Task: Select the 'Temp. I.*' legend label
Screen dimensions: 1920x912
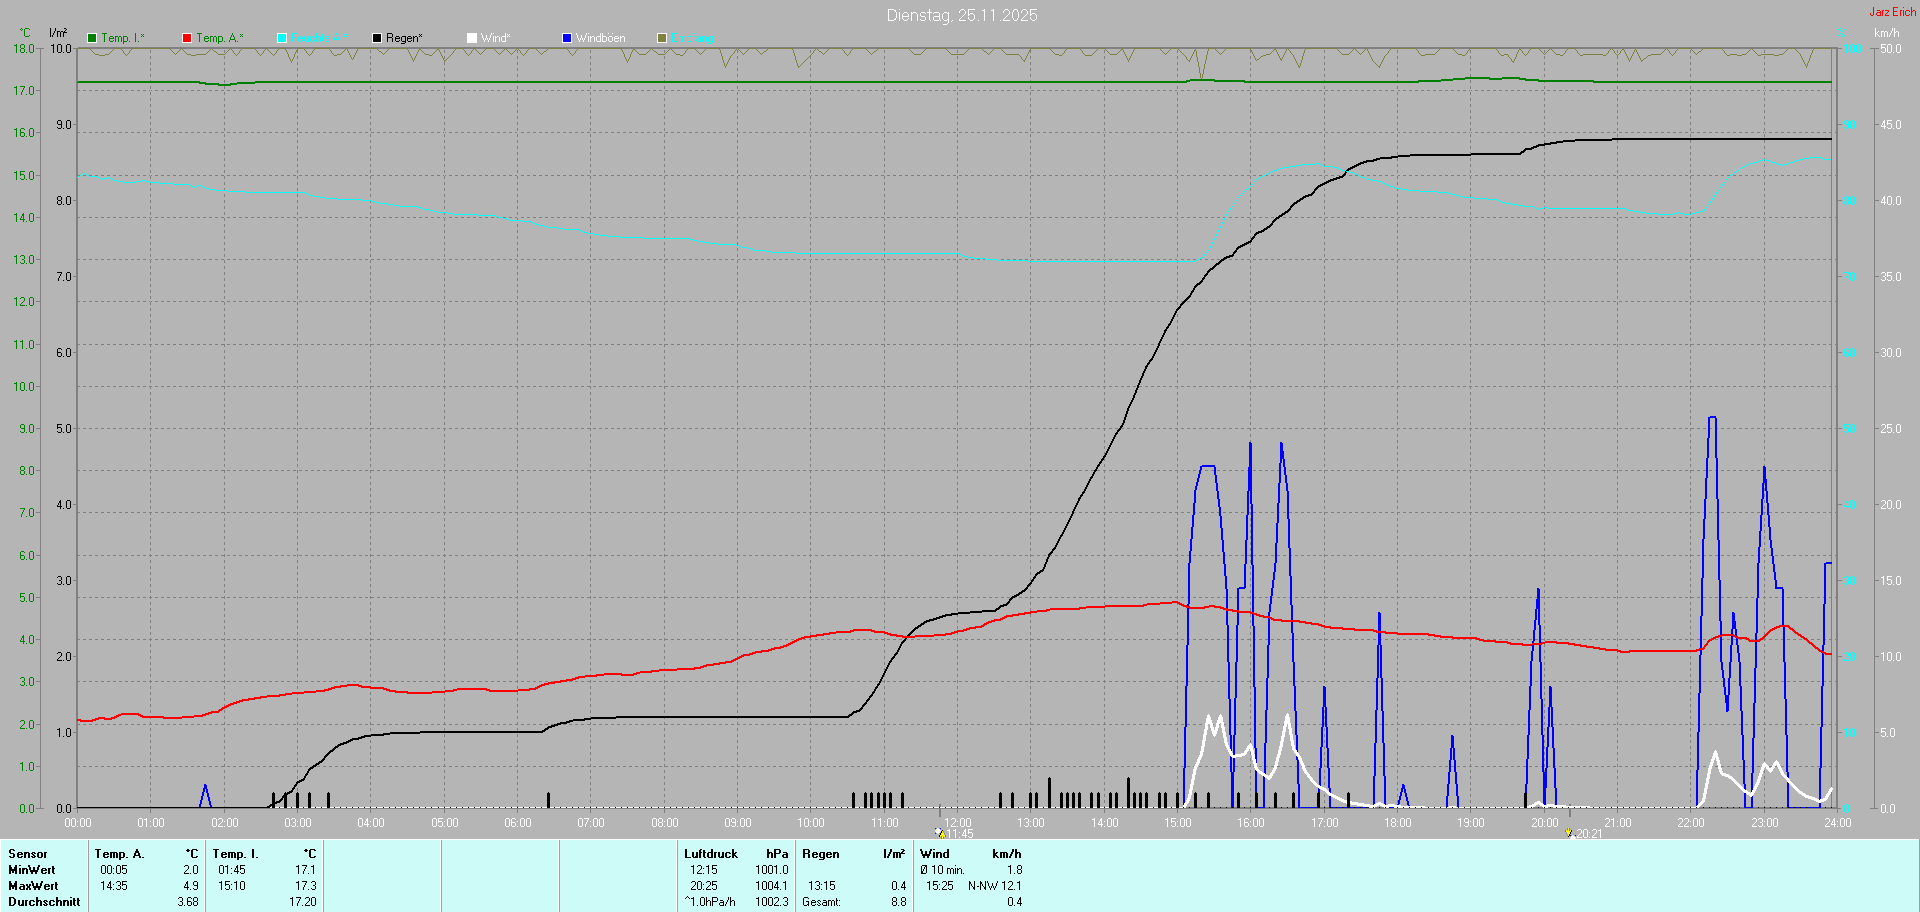Action: 123,38
